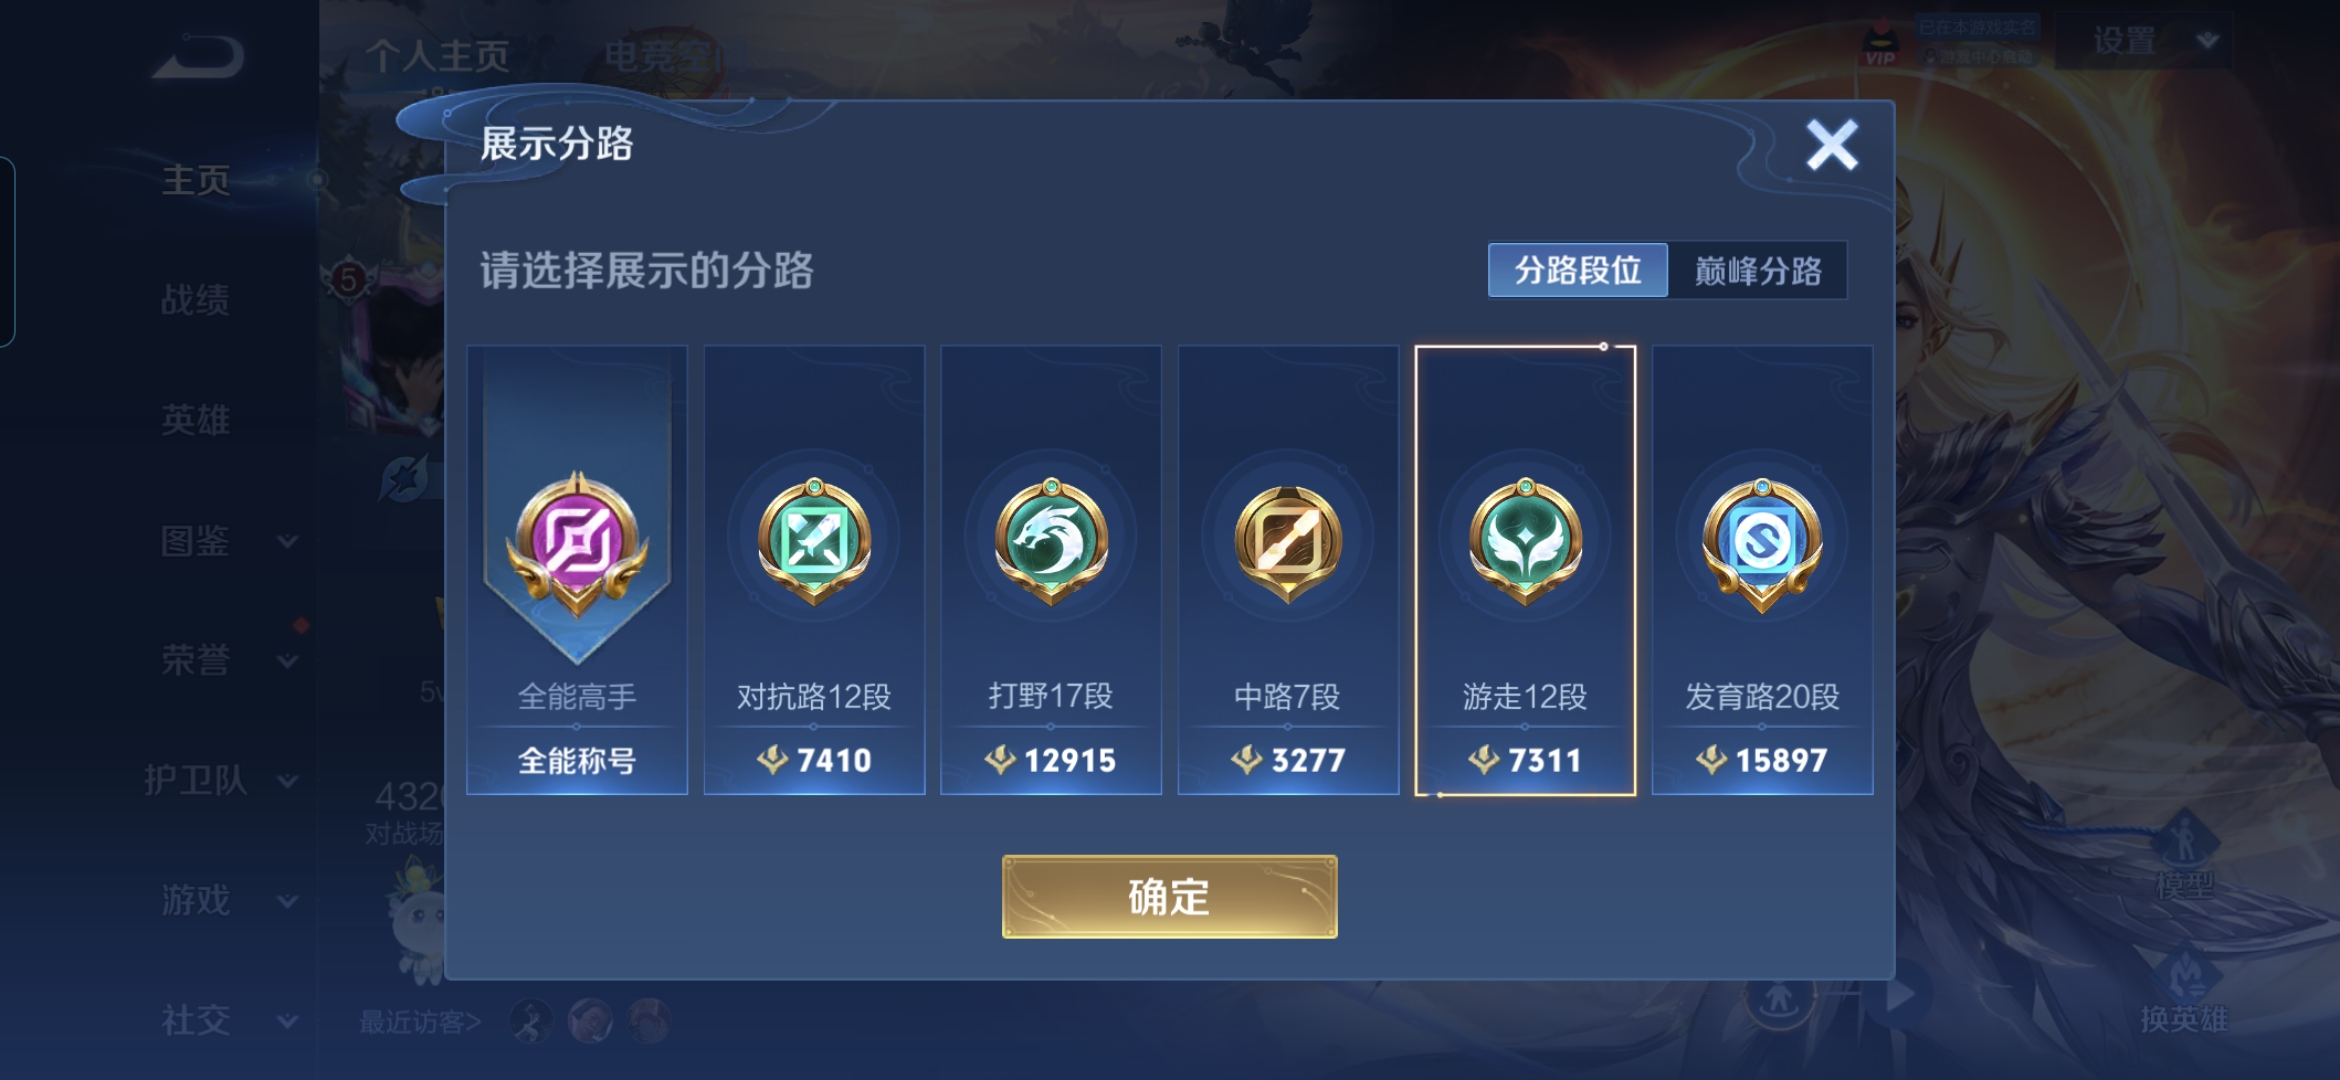Switch to 巅峰分路 toggle option
The image size is (2340, 1080).
1757,270
